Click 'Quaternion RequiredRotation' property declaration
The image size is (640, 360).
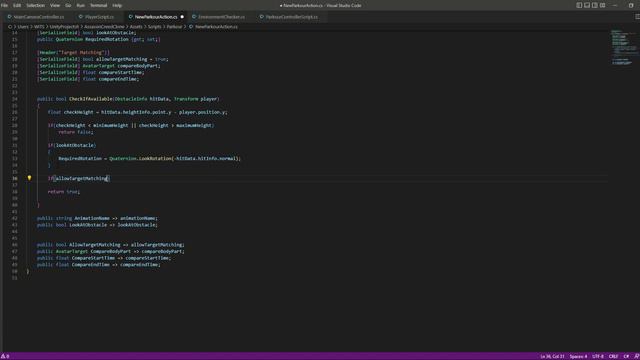click(x=99, y=39)
